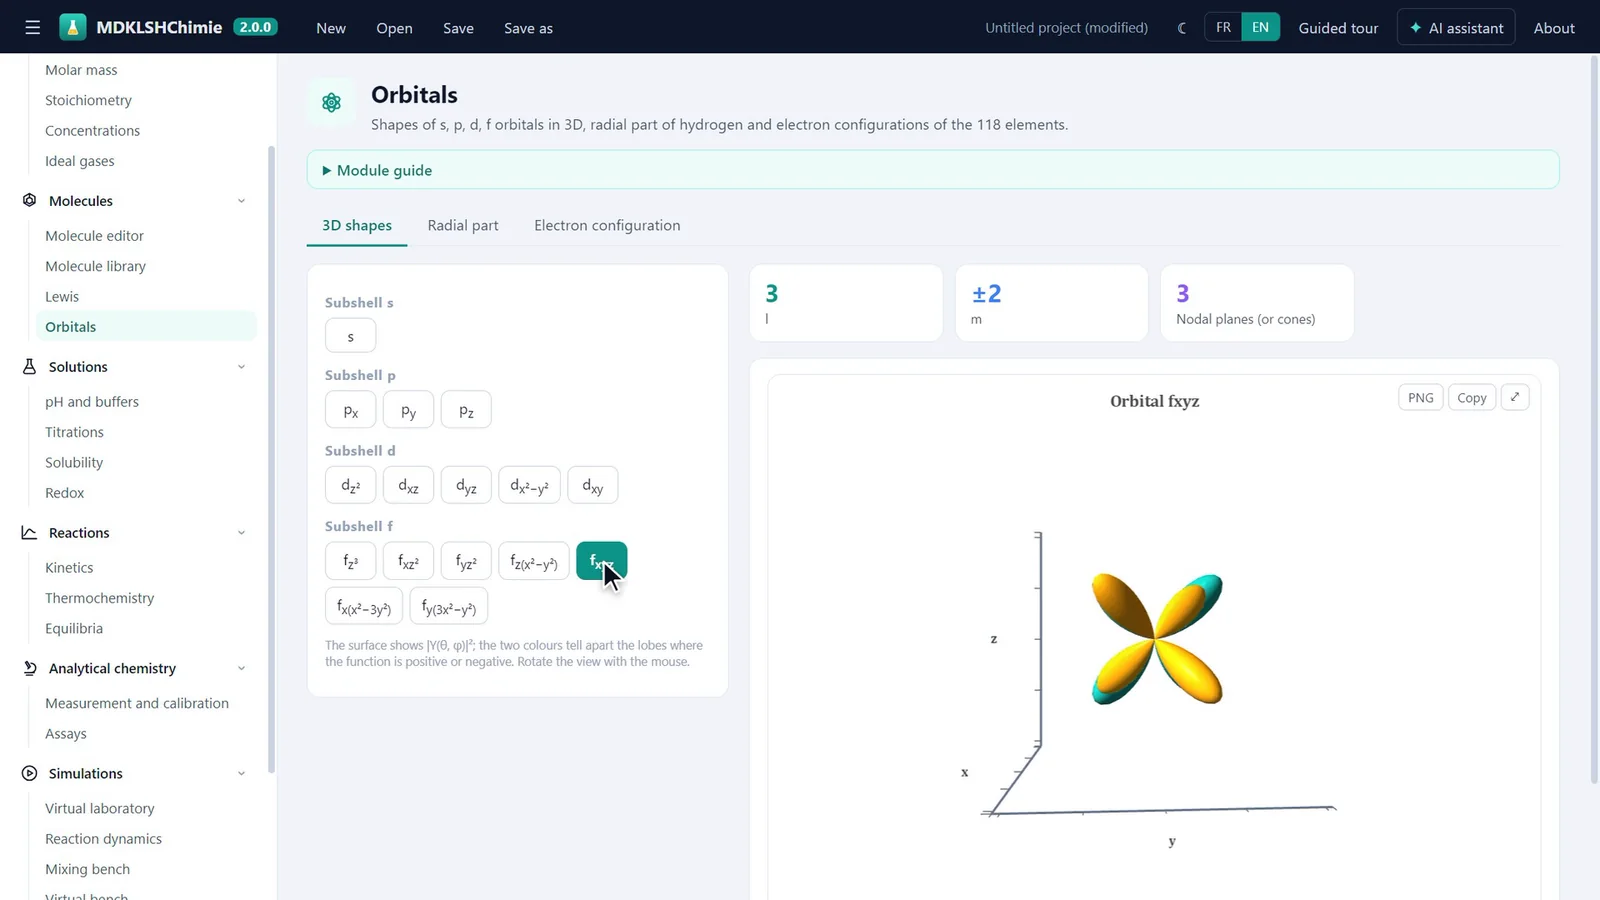Open the Electron configuration tab
The width and height of the screenshot is (1600, 900).
pyautogui.click(x=607, y=225)
